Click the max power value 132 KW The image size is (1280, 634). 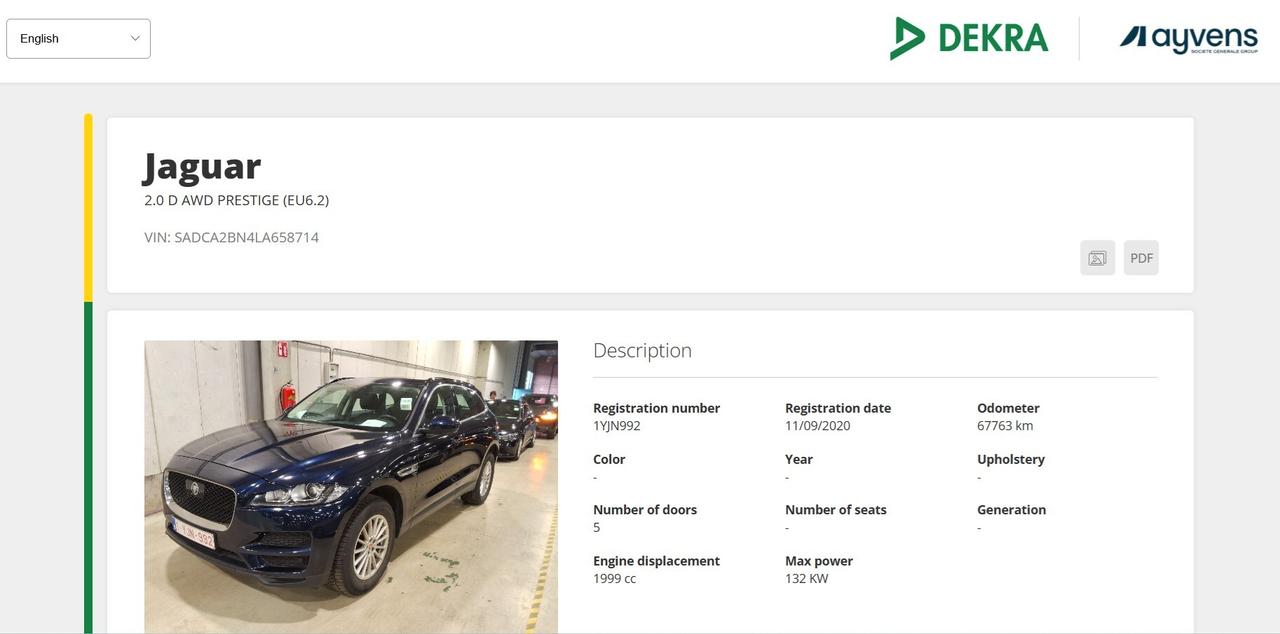click(x=806, y=579)
